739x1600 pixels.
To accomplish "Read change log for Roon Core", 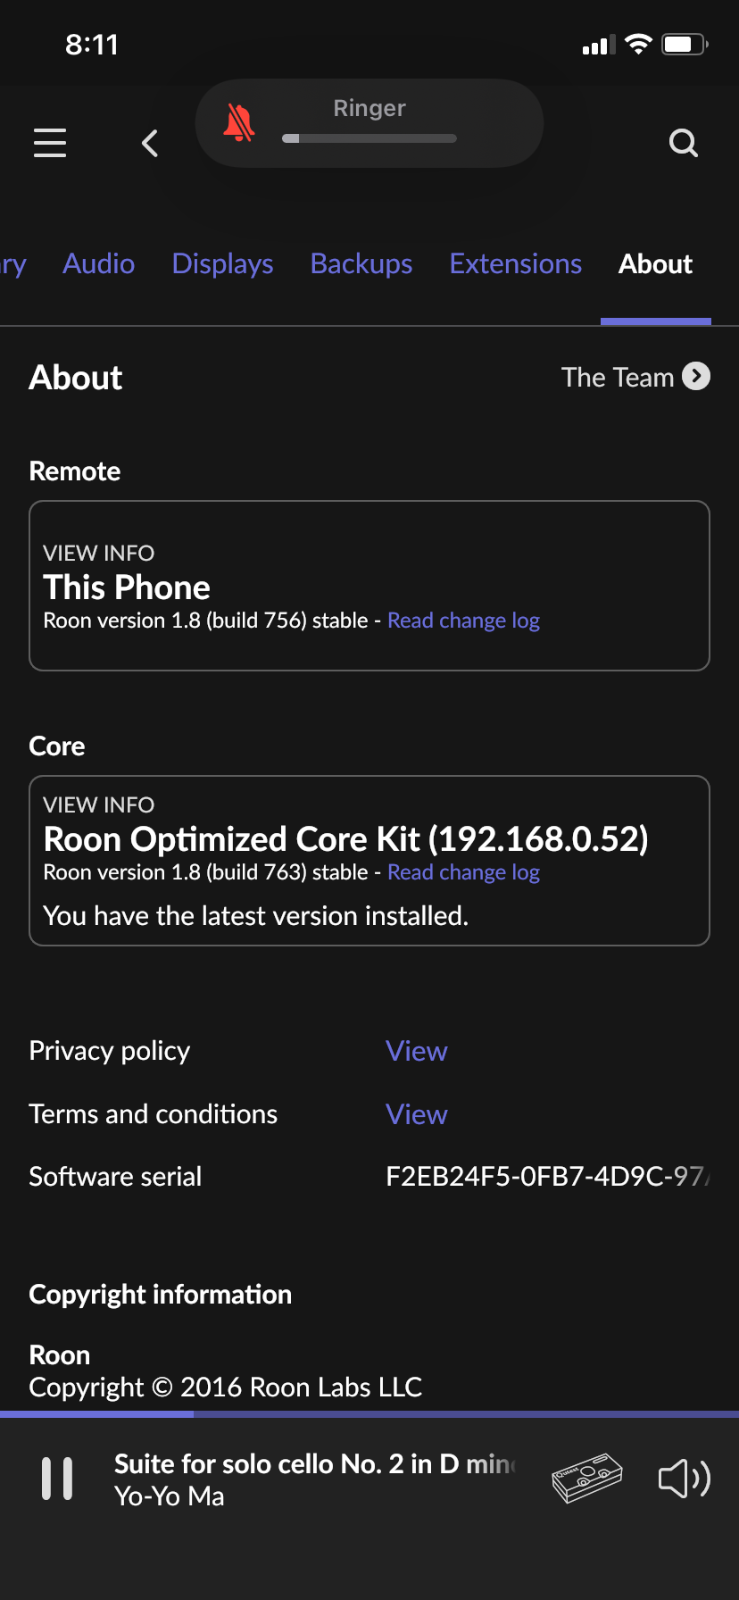I will (464, 873).
